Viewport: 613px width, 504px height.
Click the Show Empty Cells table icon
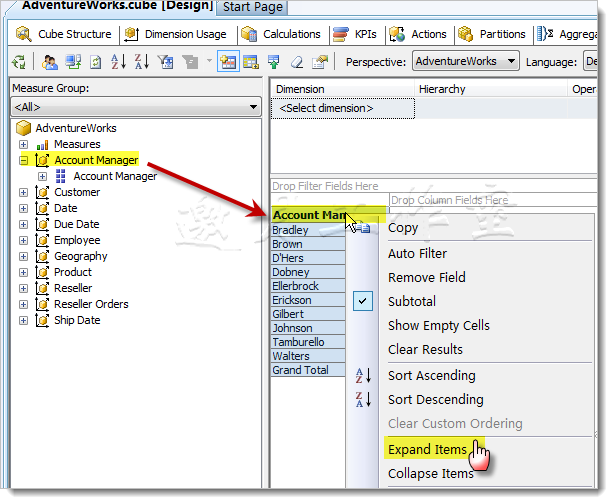pyautogui.click(x=251, y=62)
